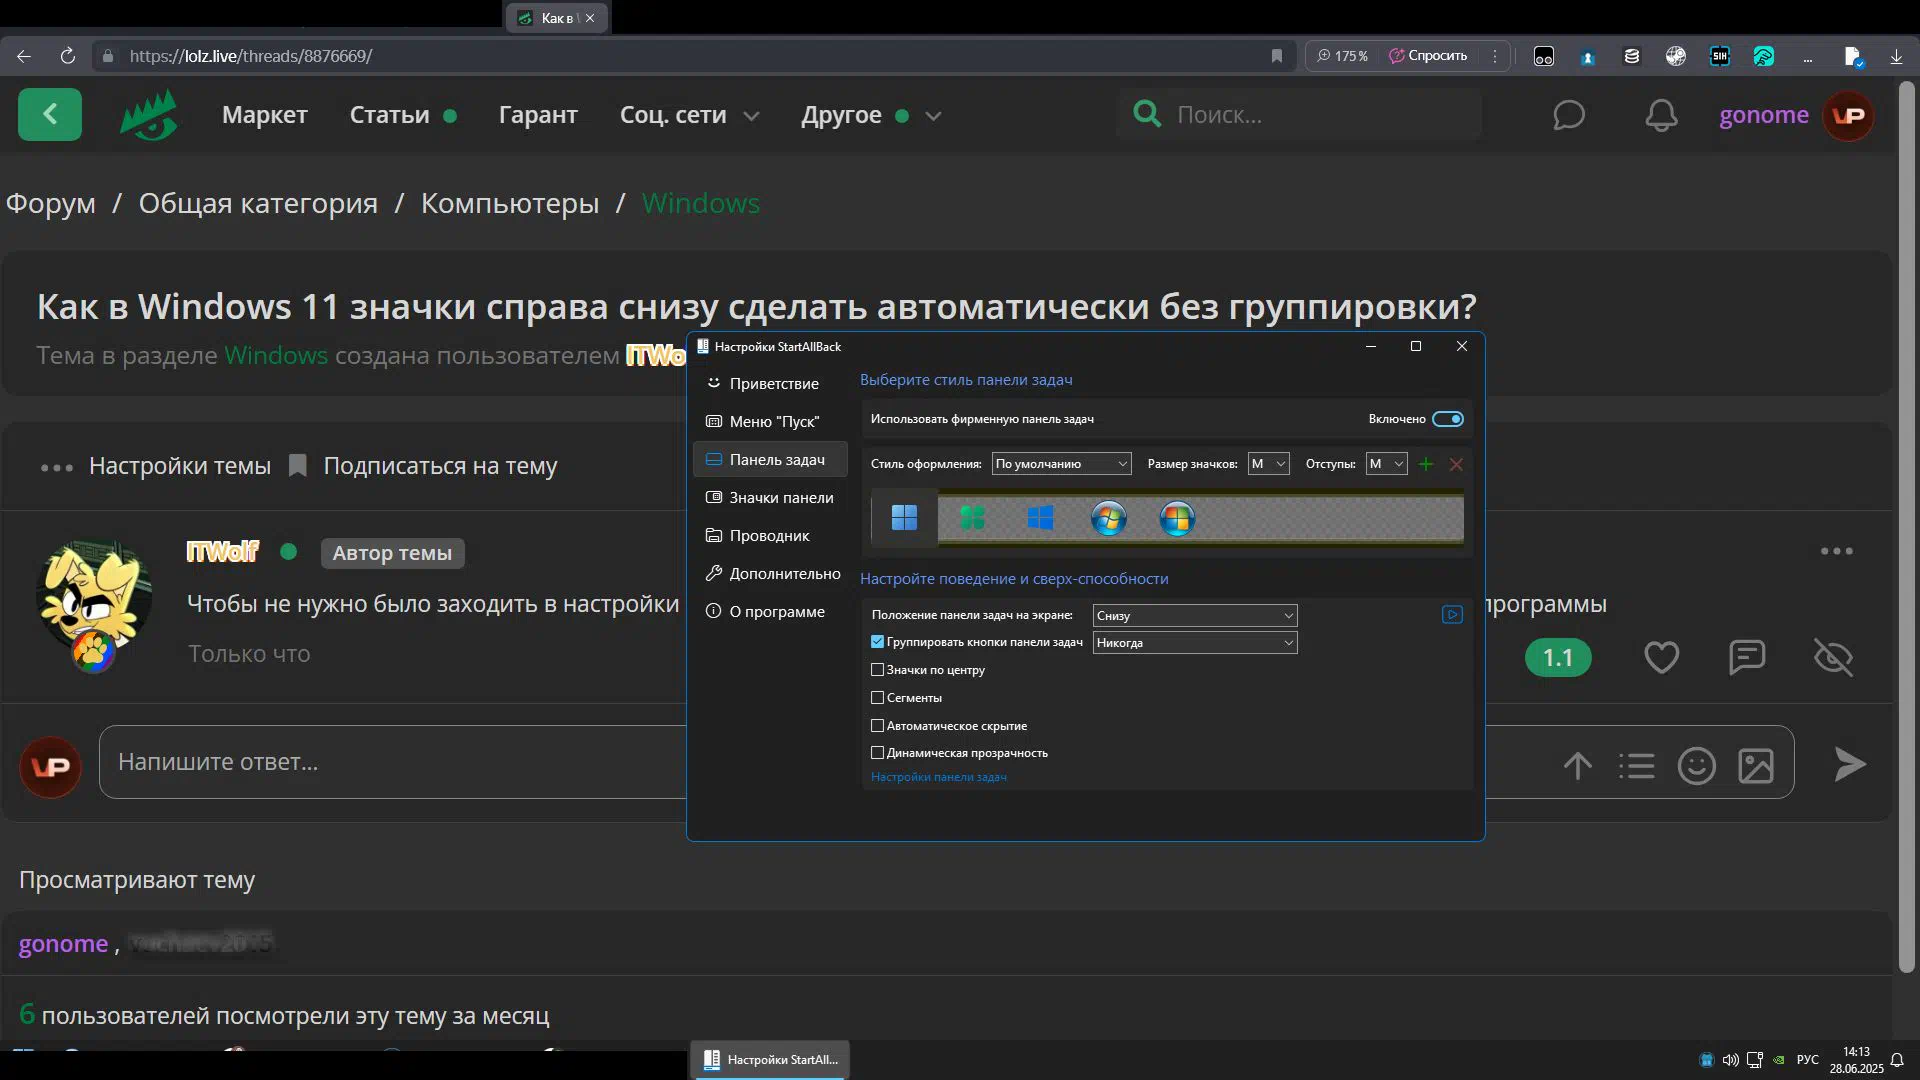Hide post with crossed-eye icon
The image size is (1920, 1080).
point(1833,657)
